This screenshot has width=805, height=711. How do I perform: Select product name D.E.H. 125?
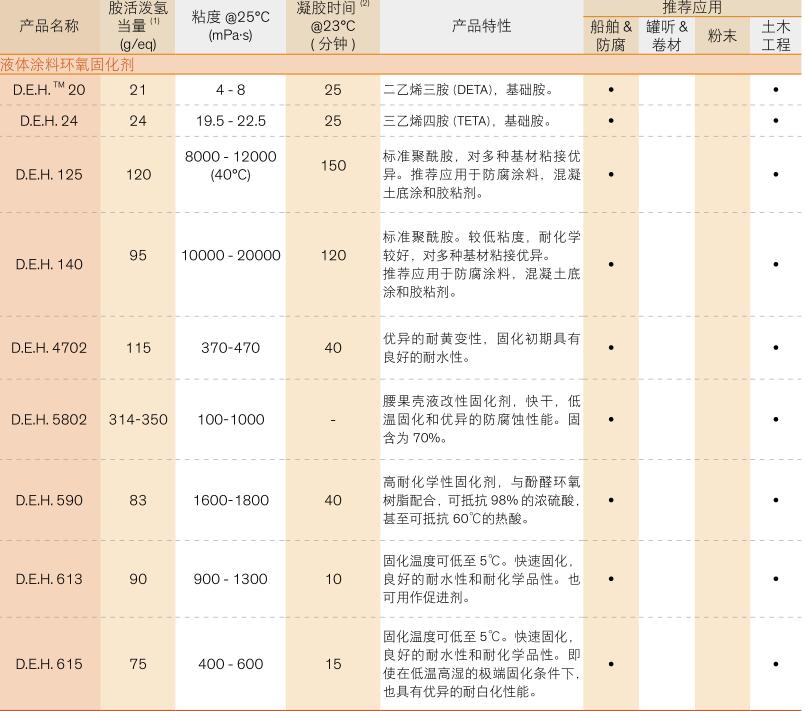tap(49, 175)
